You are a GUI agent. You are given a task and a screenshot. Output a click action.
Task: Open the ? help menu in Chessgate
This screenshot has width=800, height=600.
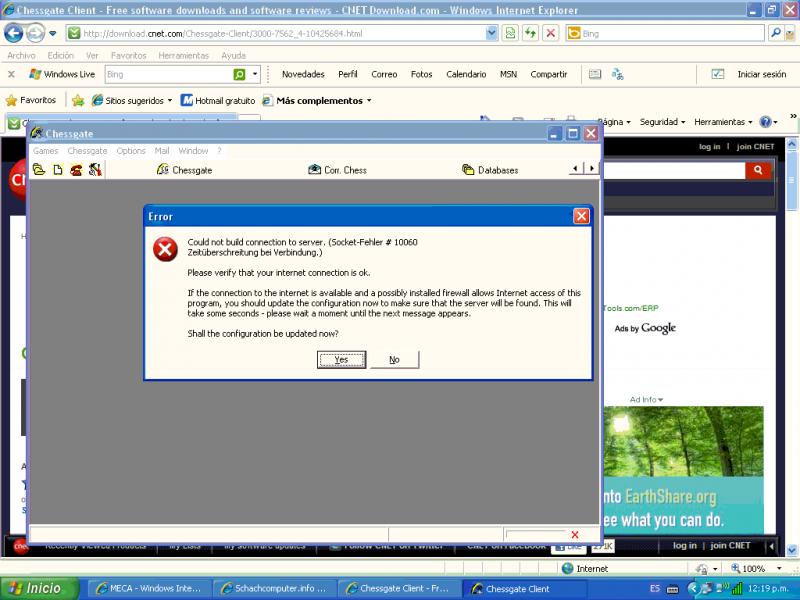pos(219,151)
